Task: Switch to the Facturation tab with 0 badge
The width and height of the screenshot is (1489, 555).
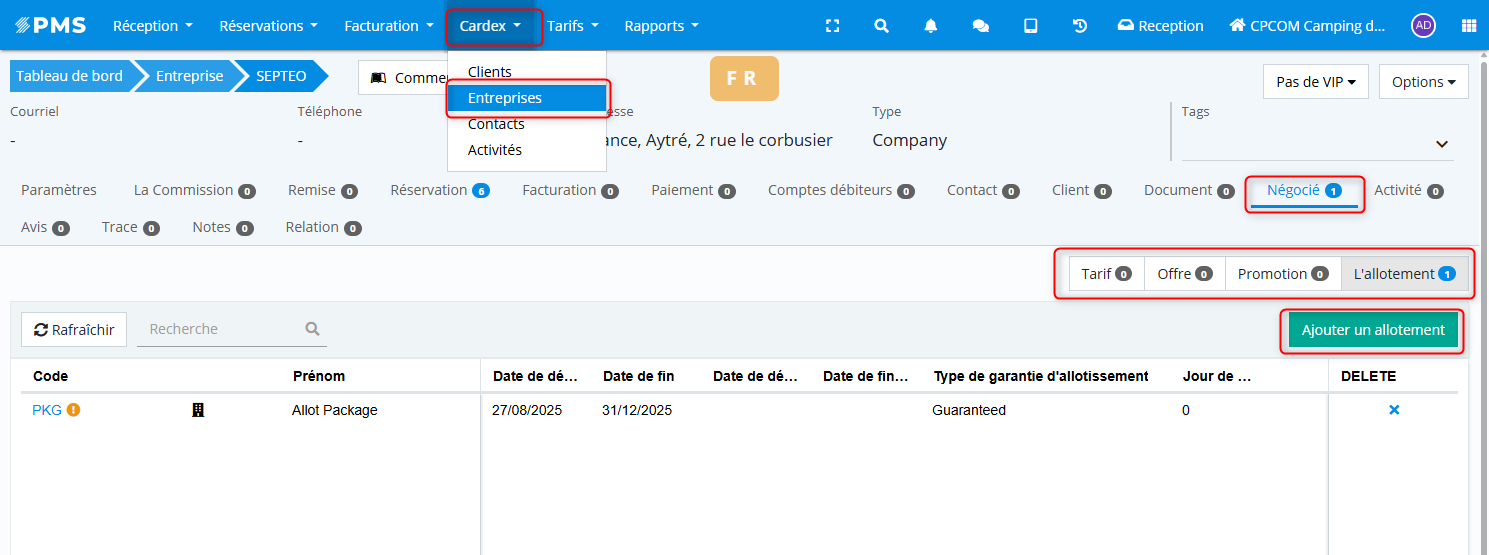Action: 569,190
